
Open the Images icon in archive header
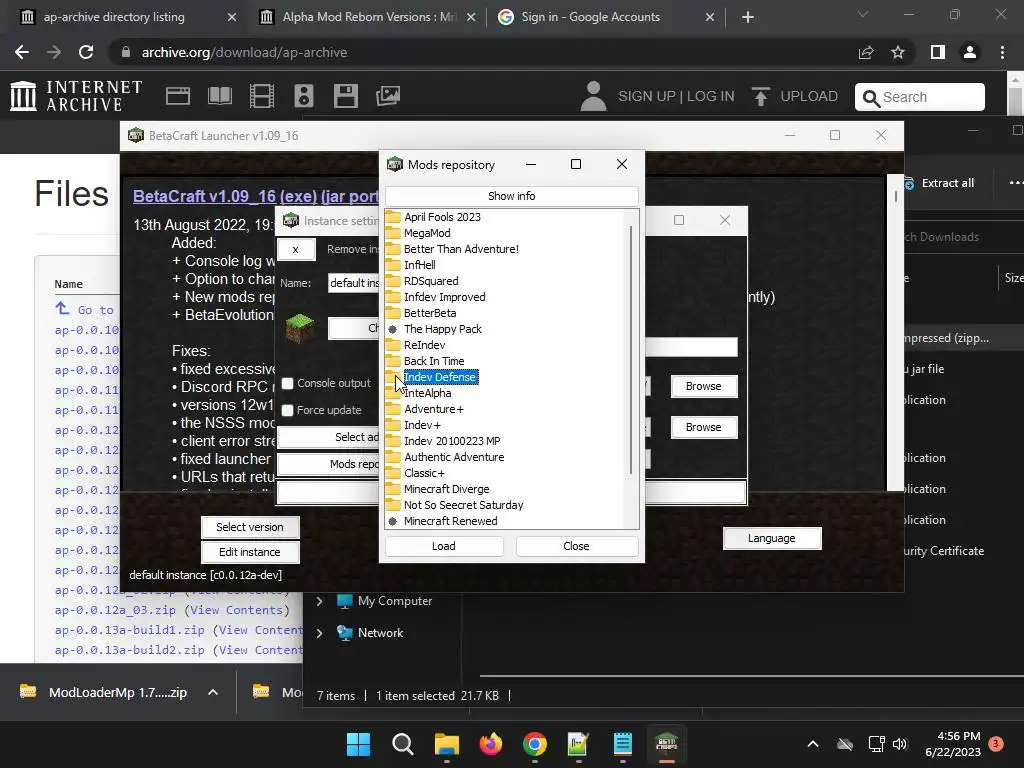[388, 96]
